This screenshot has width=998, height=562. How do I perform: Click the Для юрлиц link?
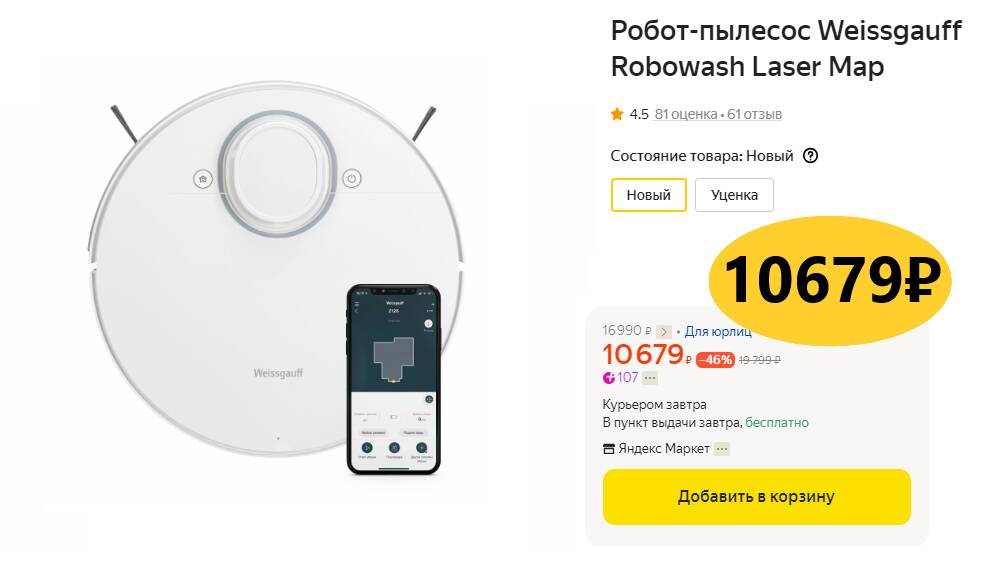(718, 331)
